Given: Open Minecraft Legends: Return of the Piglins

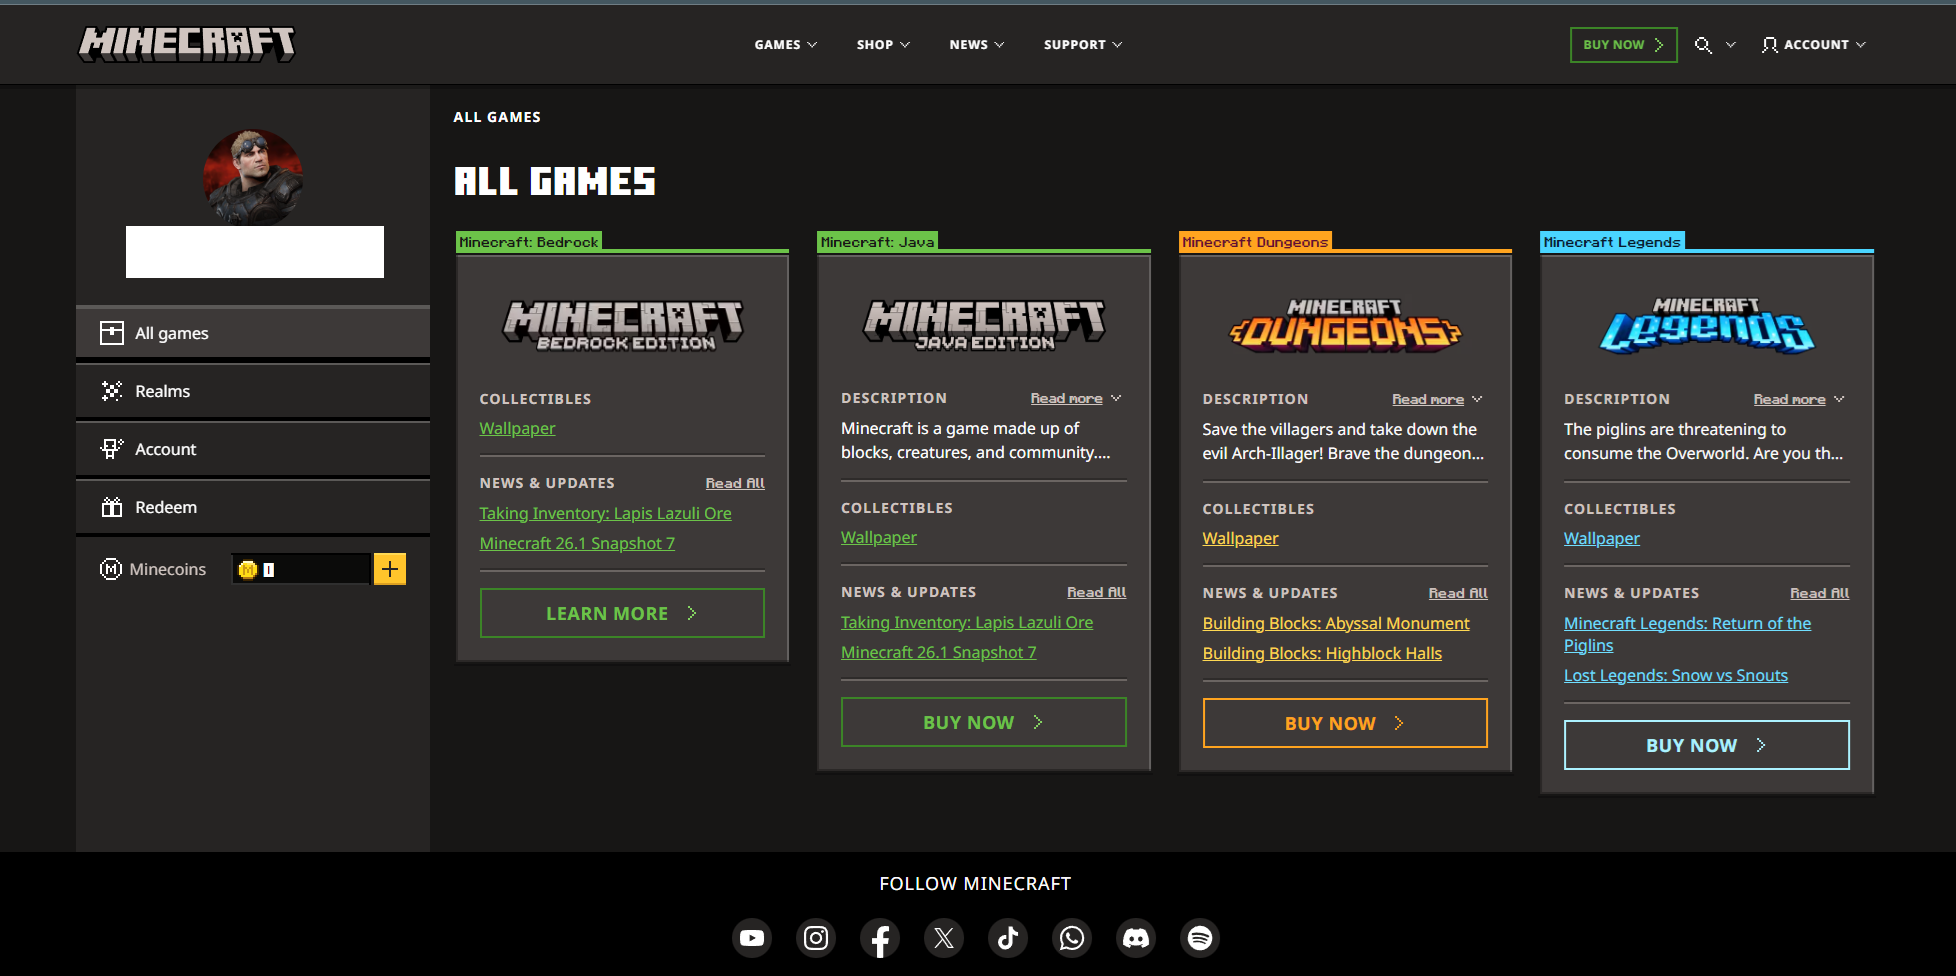Looking at the screenshot, I should pos(1688,634).
